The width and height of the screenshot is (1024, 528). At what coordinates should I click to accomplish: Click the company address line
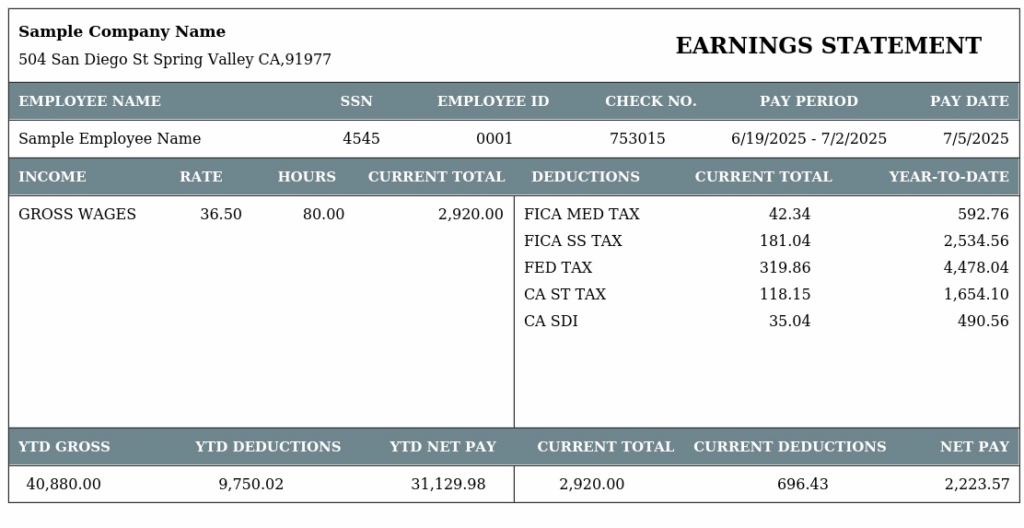click(x=175, y=59)
